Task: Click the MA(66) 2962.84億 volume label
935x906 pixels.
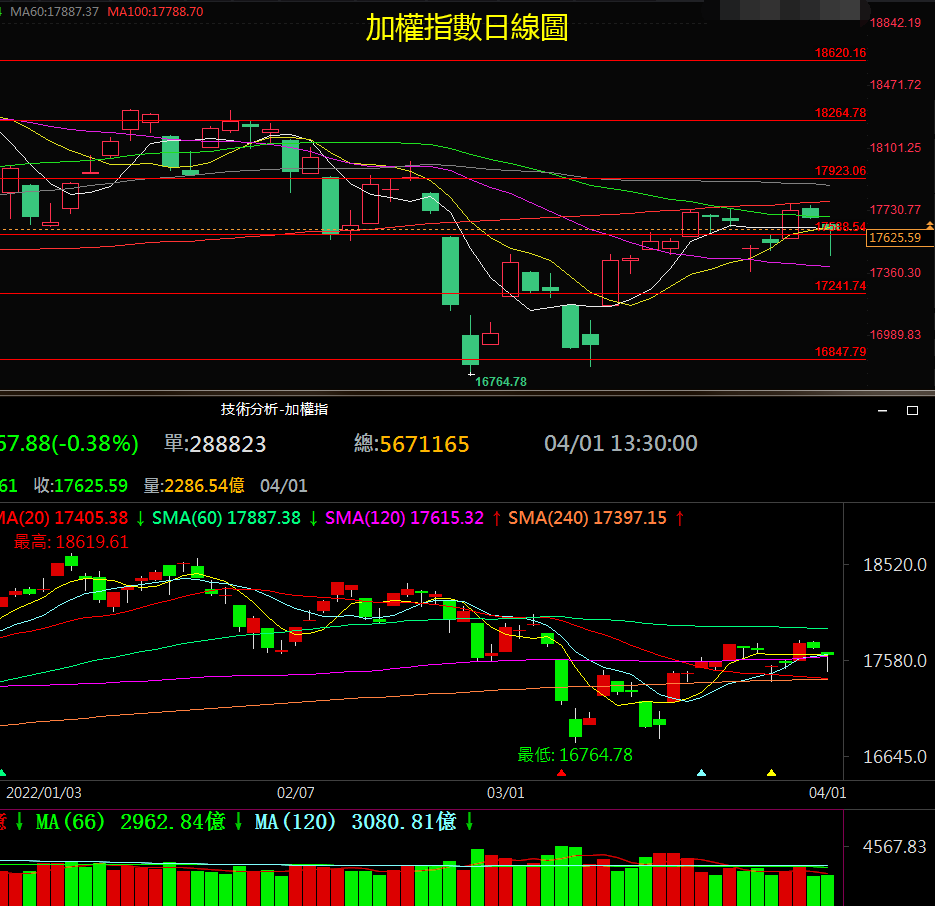Action: click(130, 822)
